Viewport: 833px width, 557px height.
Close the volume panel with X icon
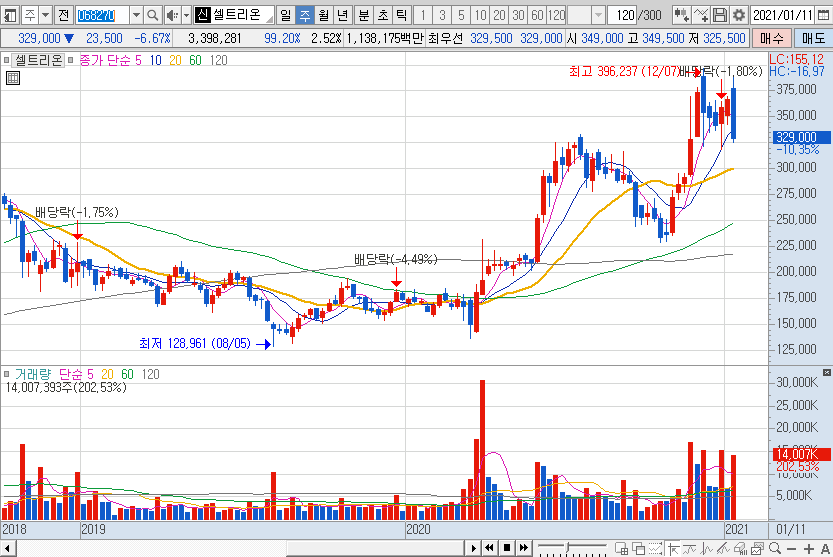point(827,373)
